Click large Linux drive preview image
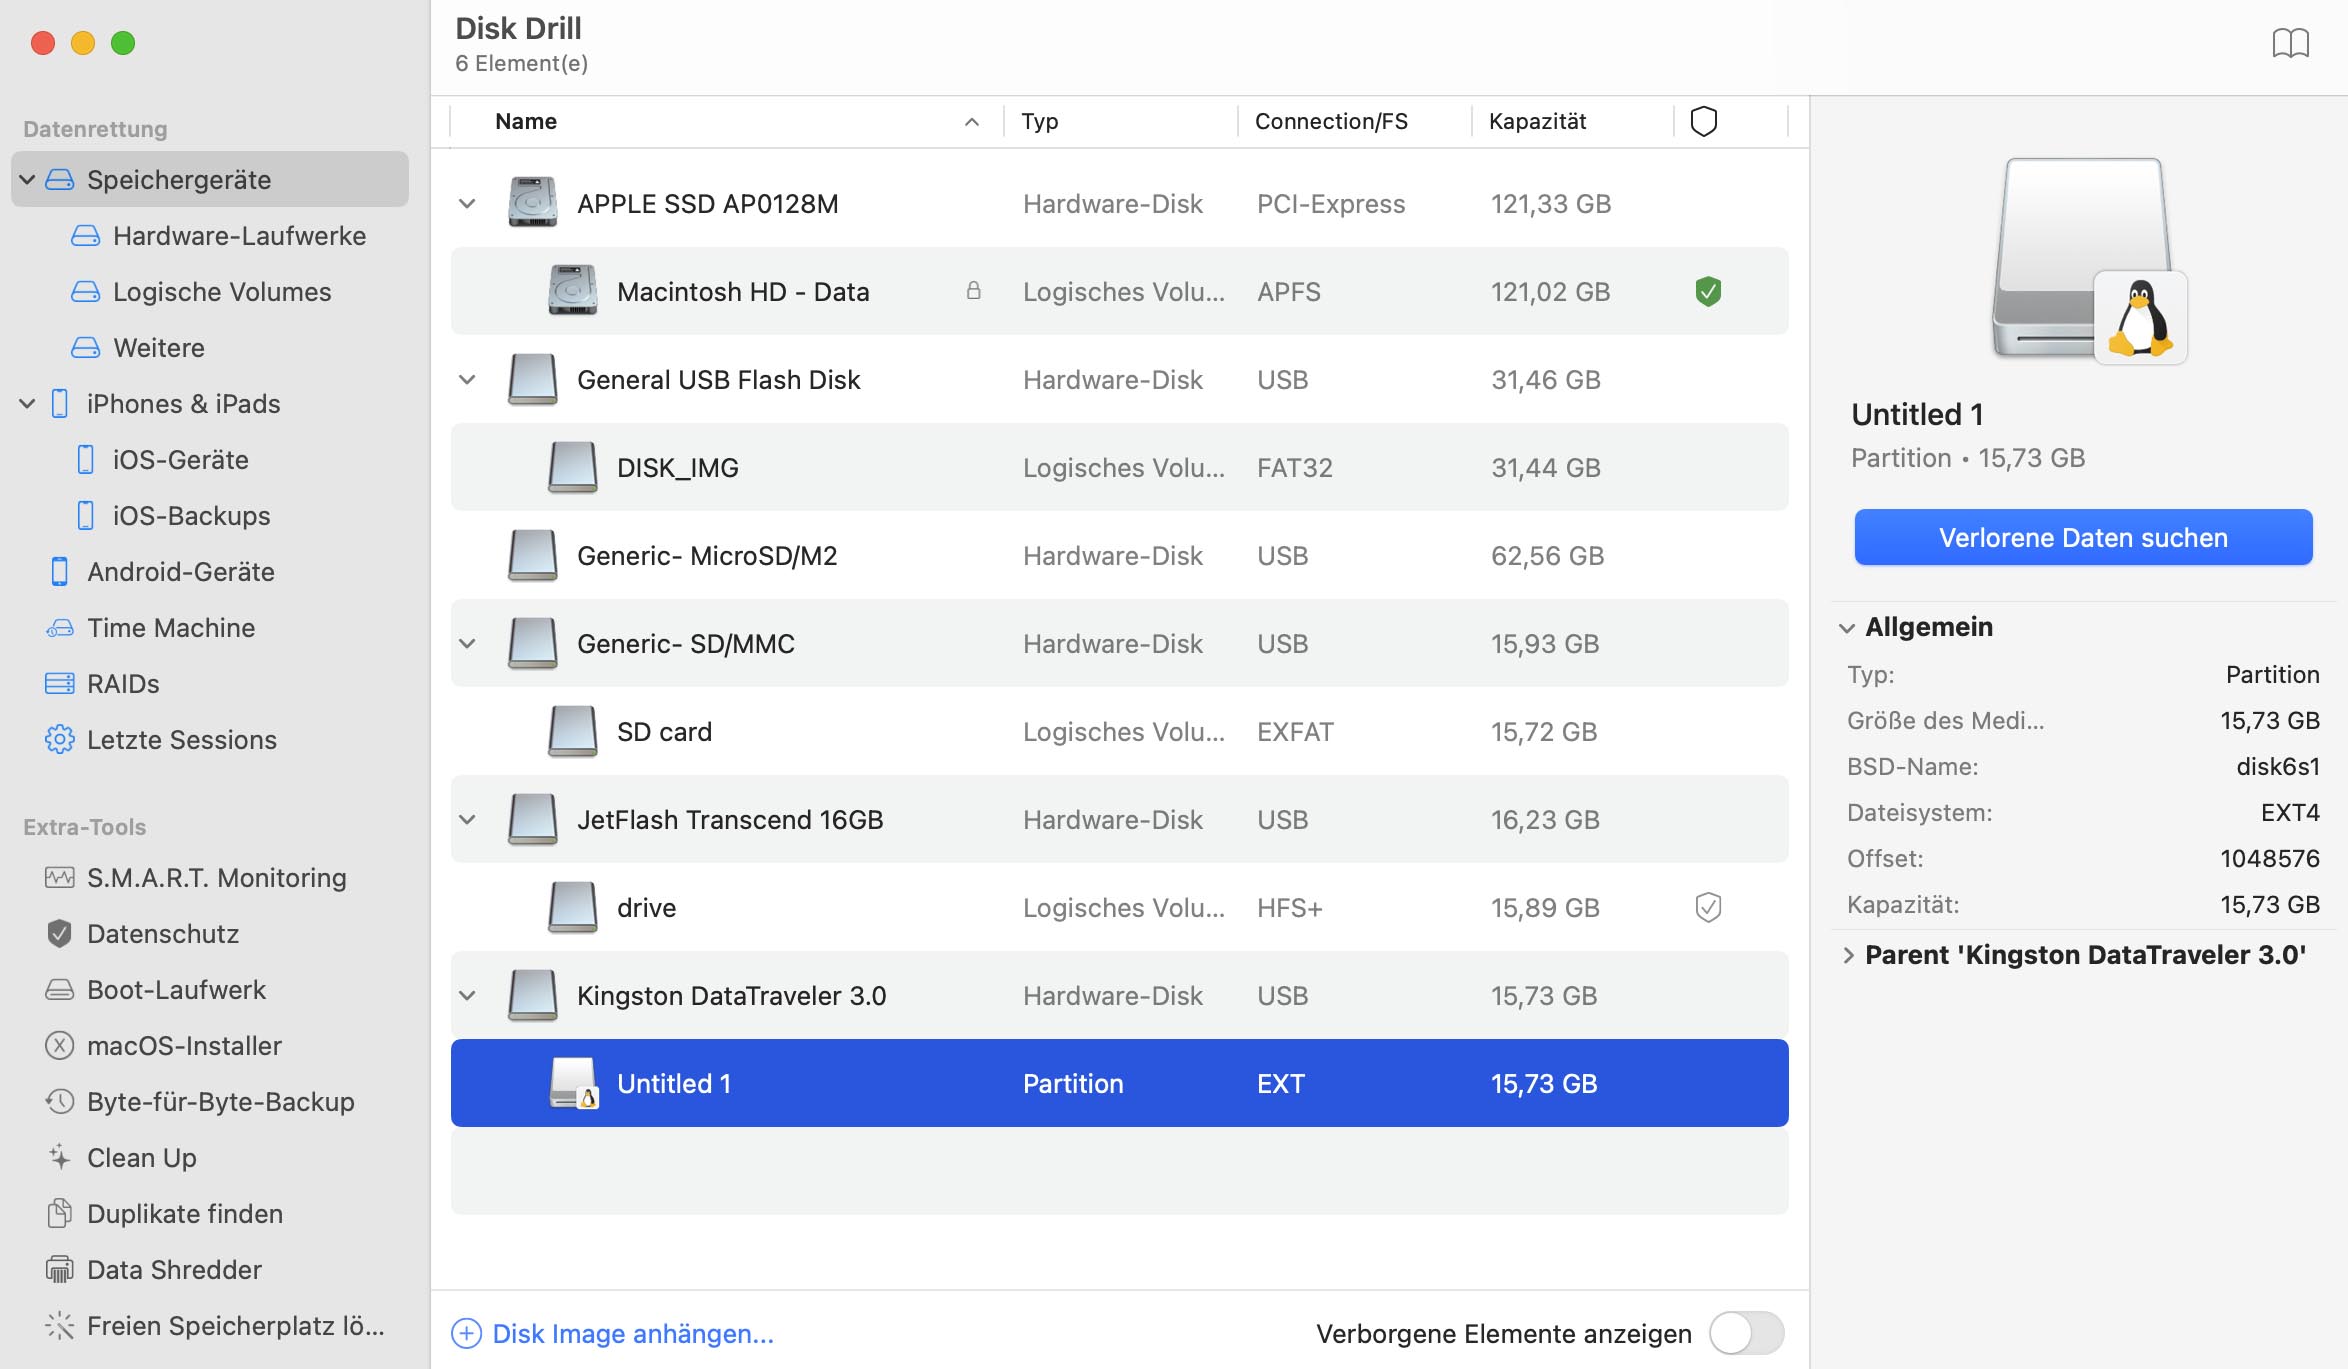This screenshot has width=2348, height=1369. pyautogui.click(x=2089, y=261)
